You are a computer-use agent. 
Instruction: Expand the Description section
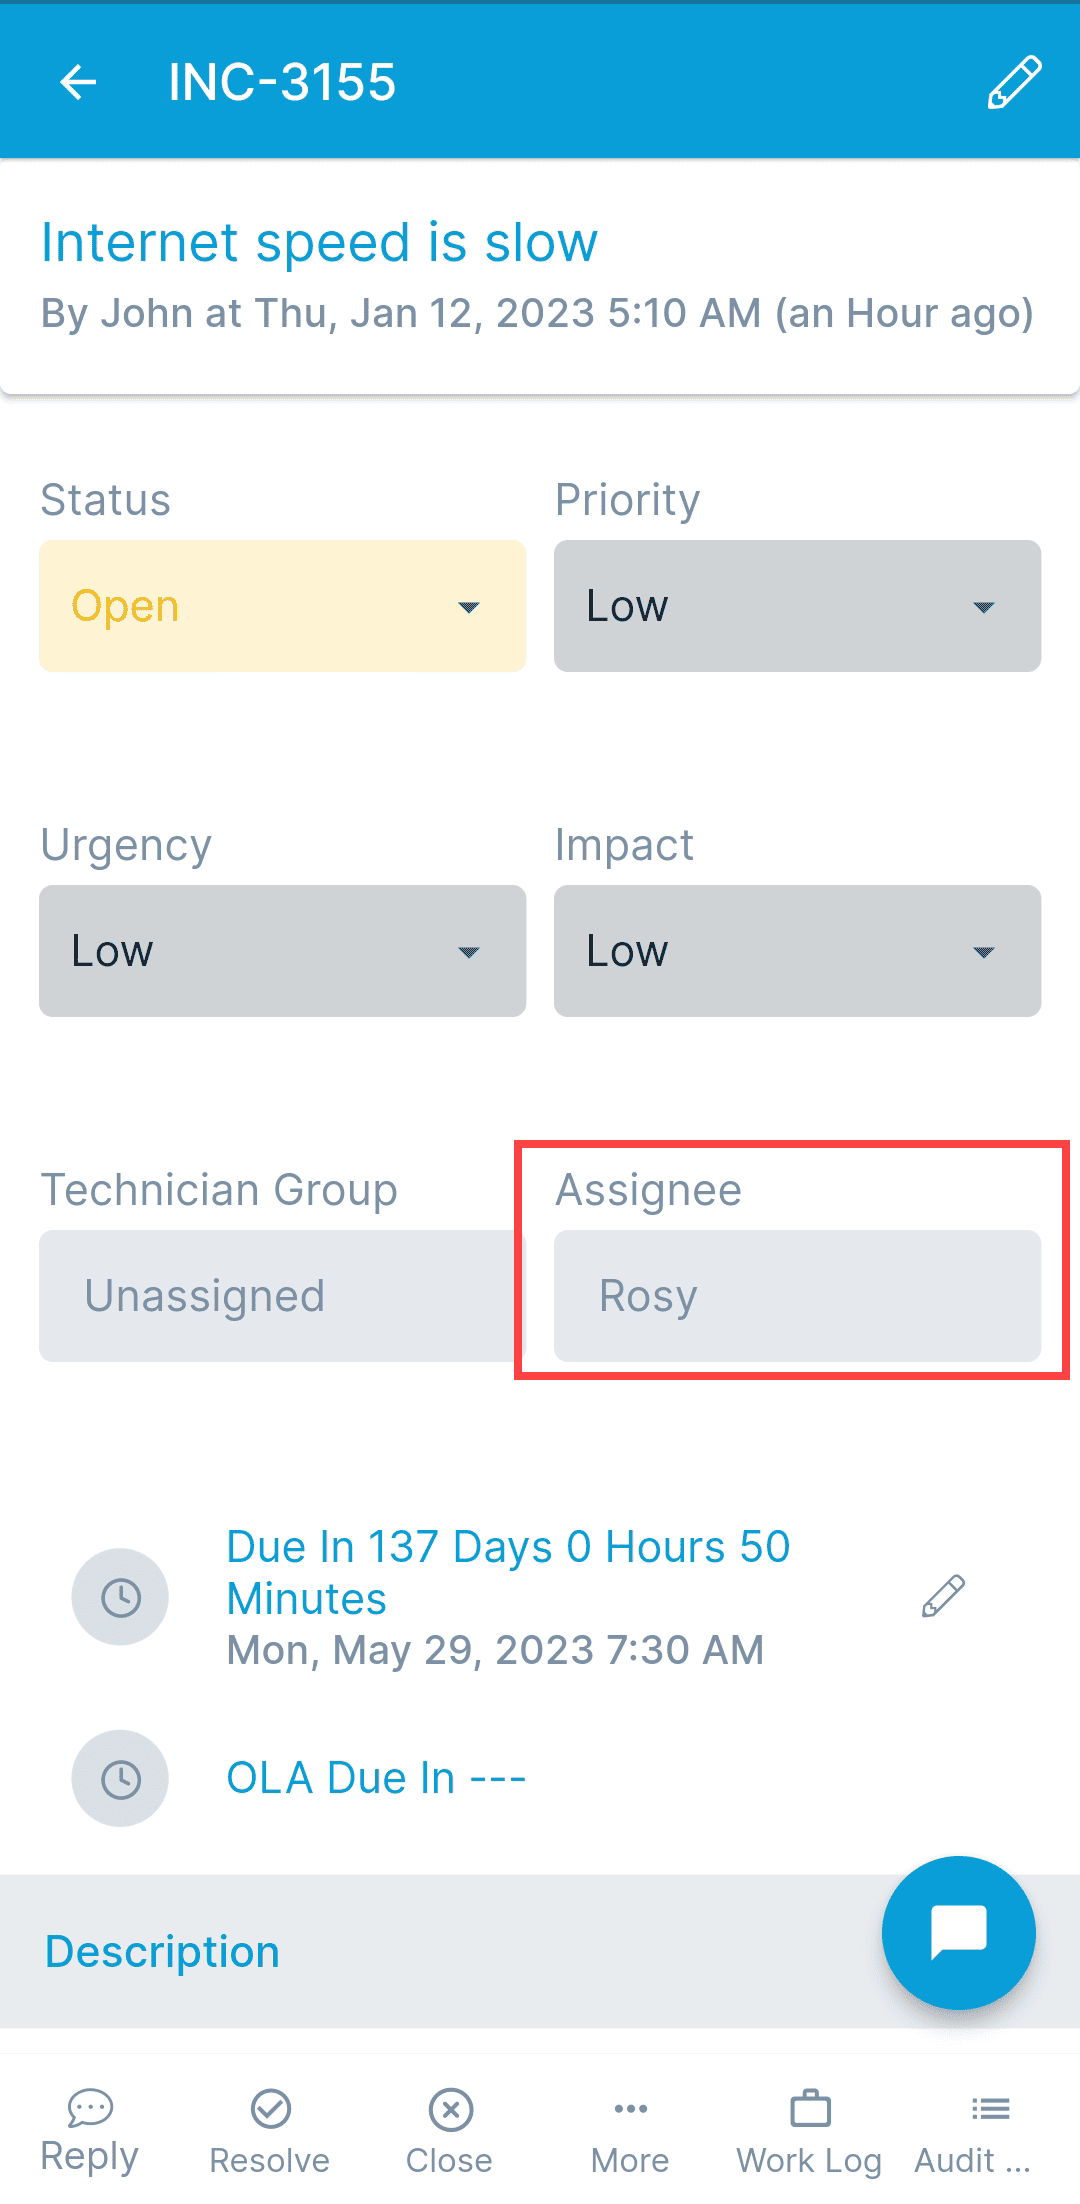coord(162,1950)
